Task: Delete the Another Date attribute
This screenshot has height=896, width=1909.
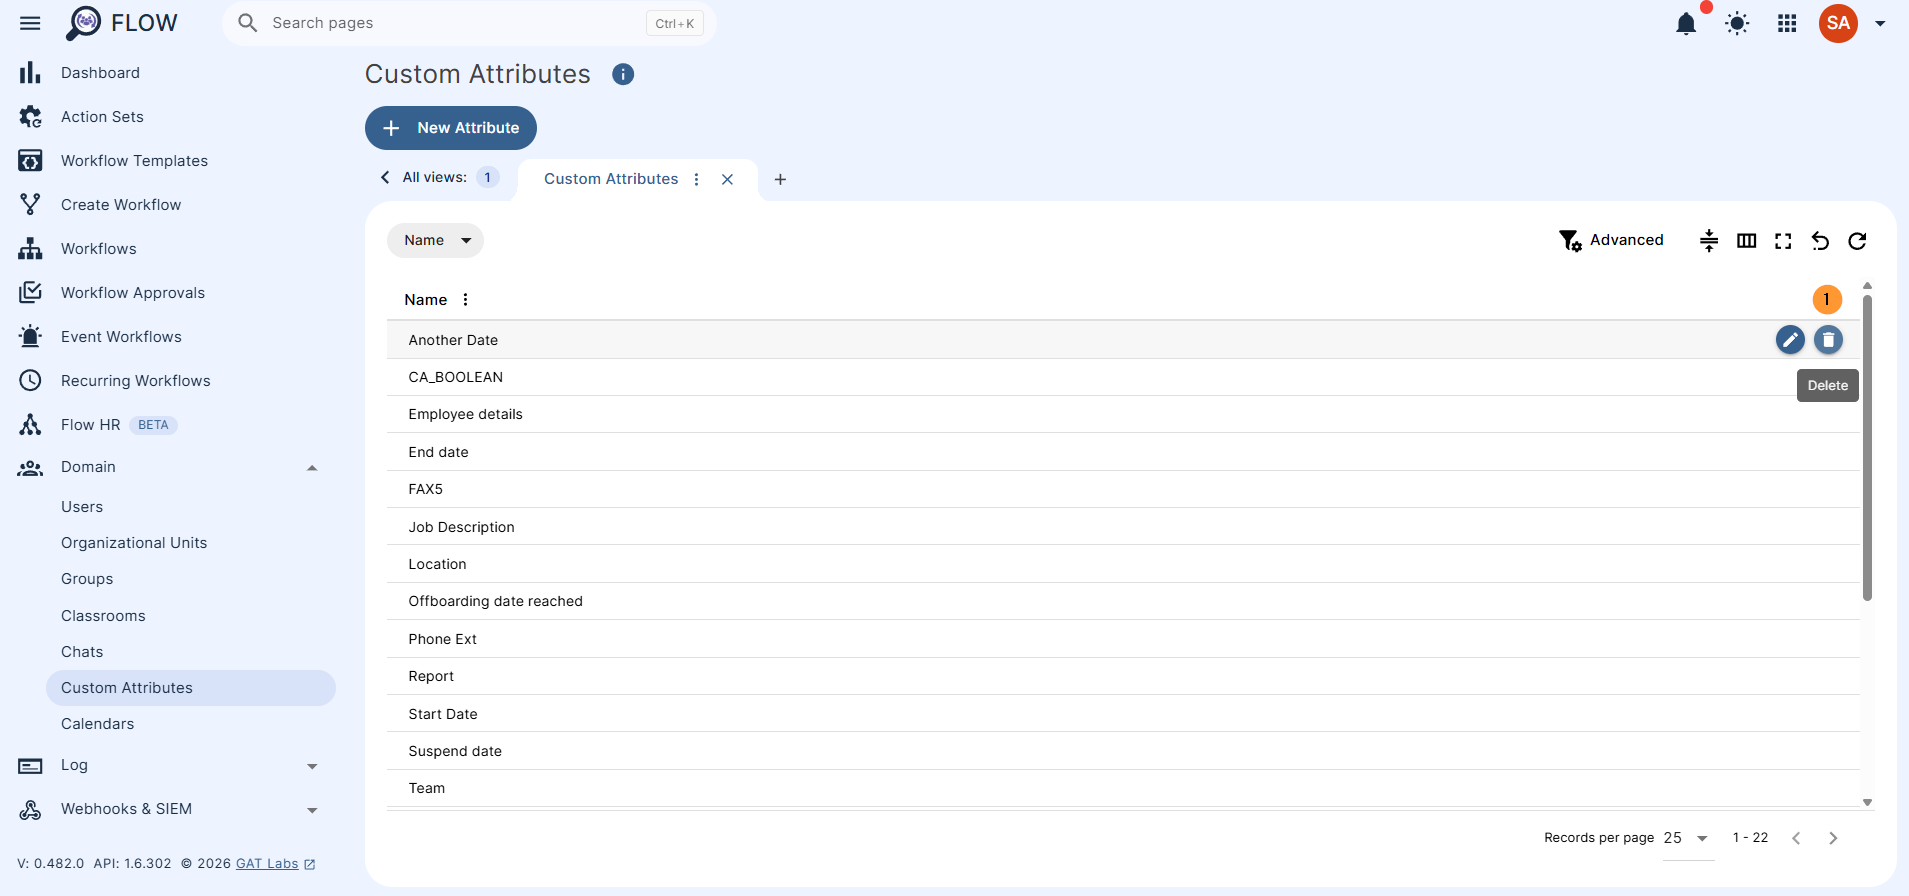Action: pyautogui.click(x=1828, y=340)
